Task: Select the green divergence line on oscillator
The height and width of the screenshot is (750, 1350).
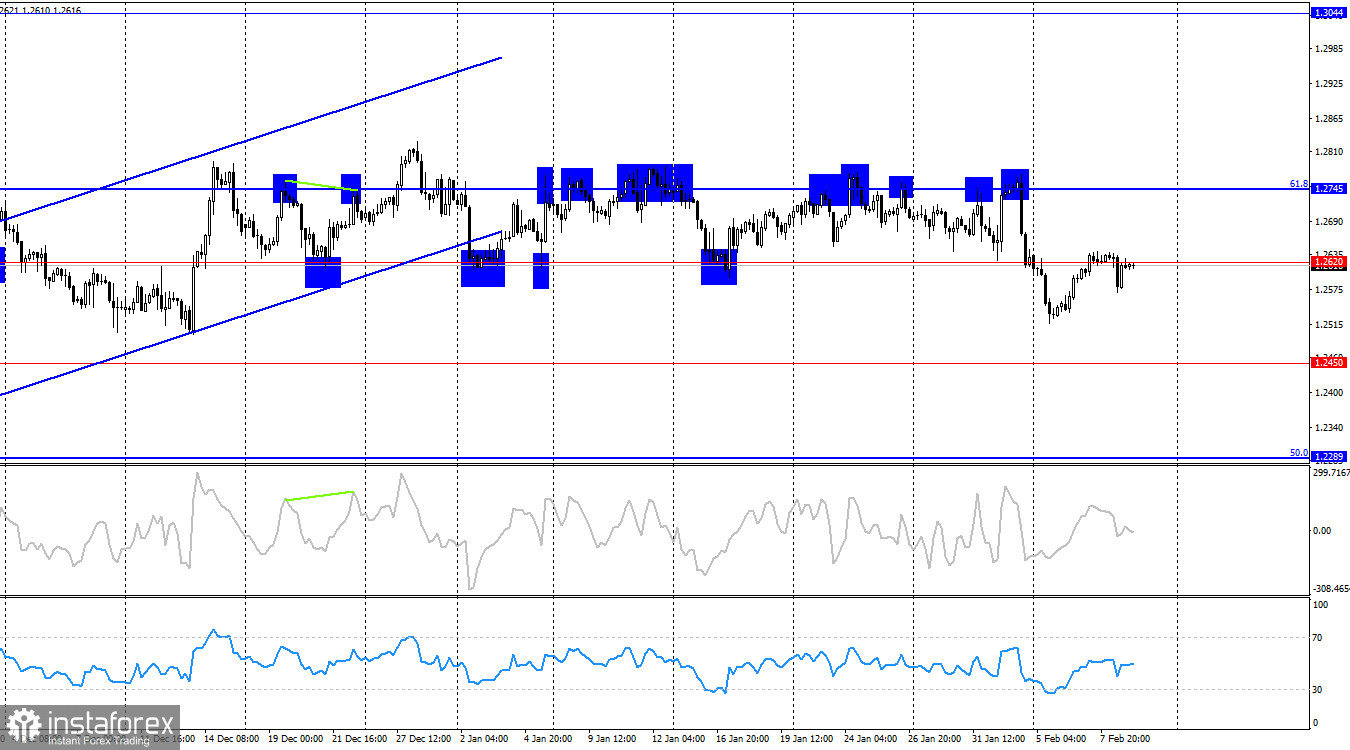Action: pos(319,495)
